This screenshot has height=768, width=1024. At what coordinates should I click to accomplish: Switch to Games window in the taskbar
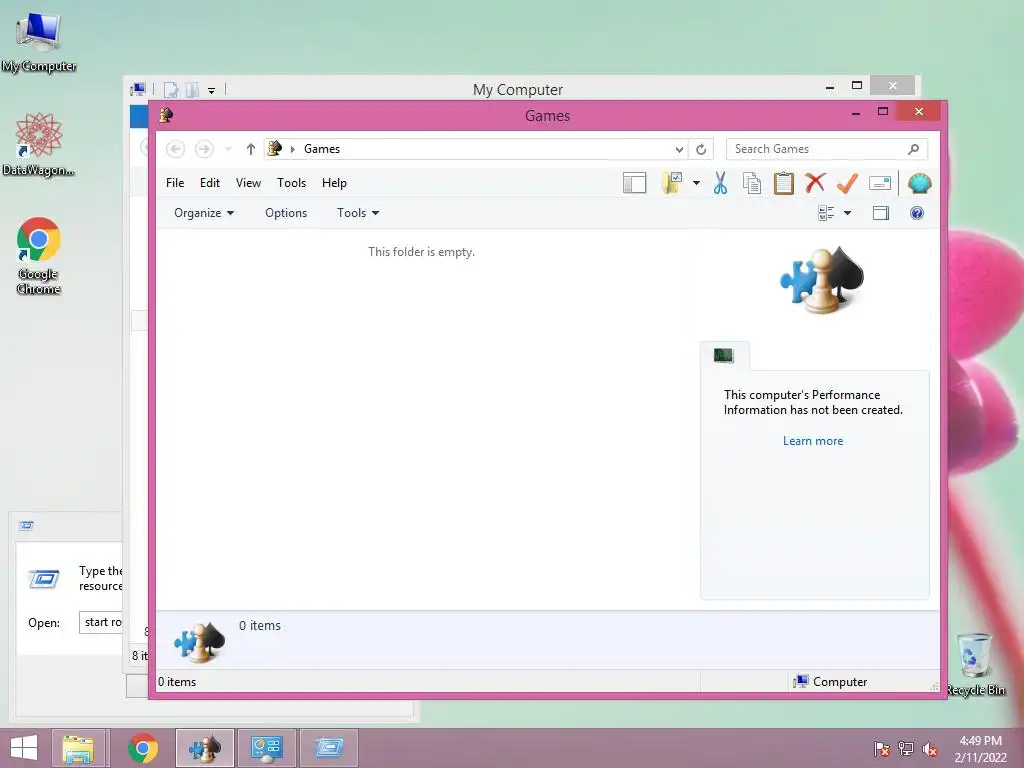(204, 748)
